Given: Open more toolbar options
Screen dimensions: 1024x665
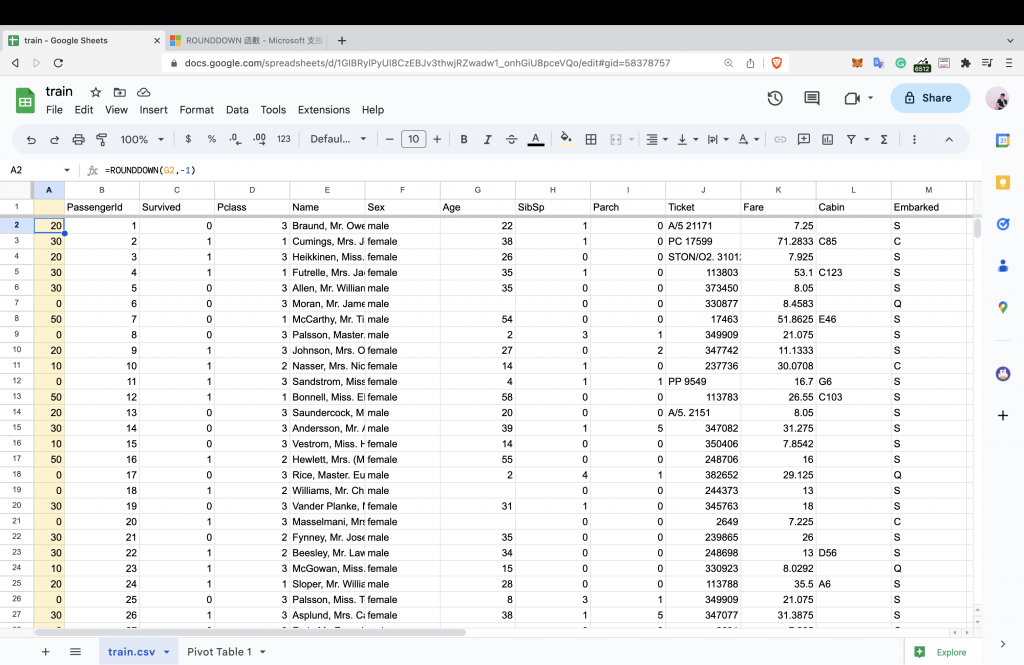Looking at the screenshot, I should click(914, 139).
